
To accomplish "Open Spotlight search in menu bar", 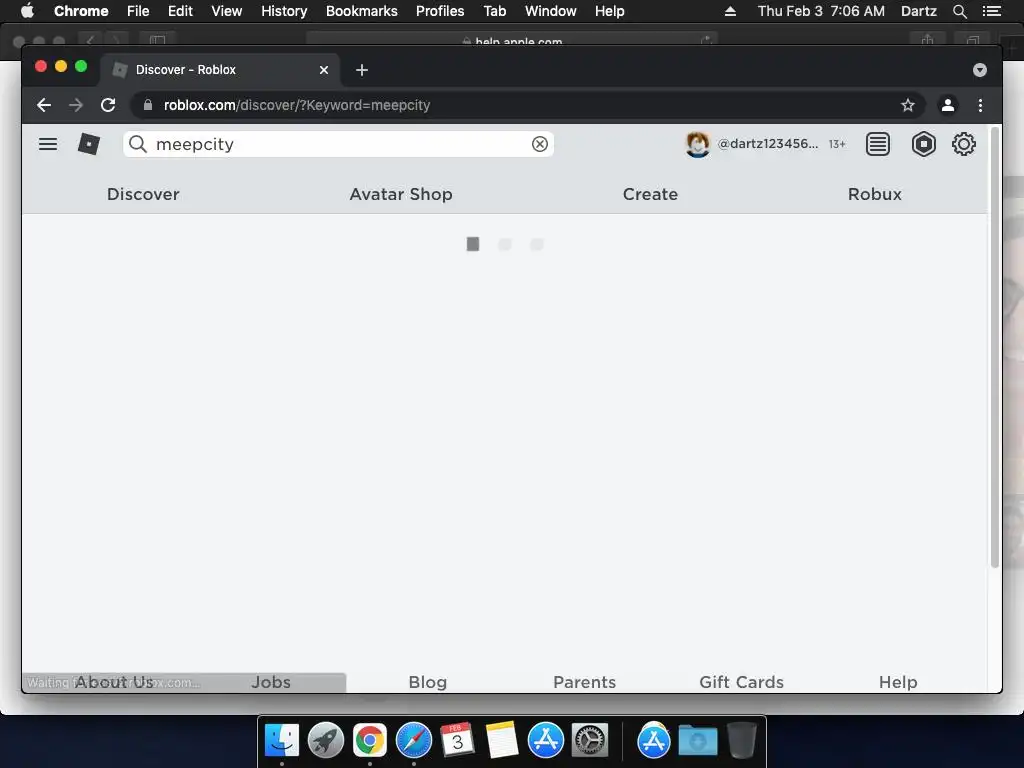I will tap(959, 11).
